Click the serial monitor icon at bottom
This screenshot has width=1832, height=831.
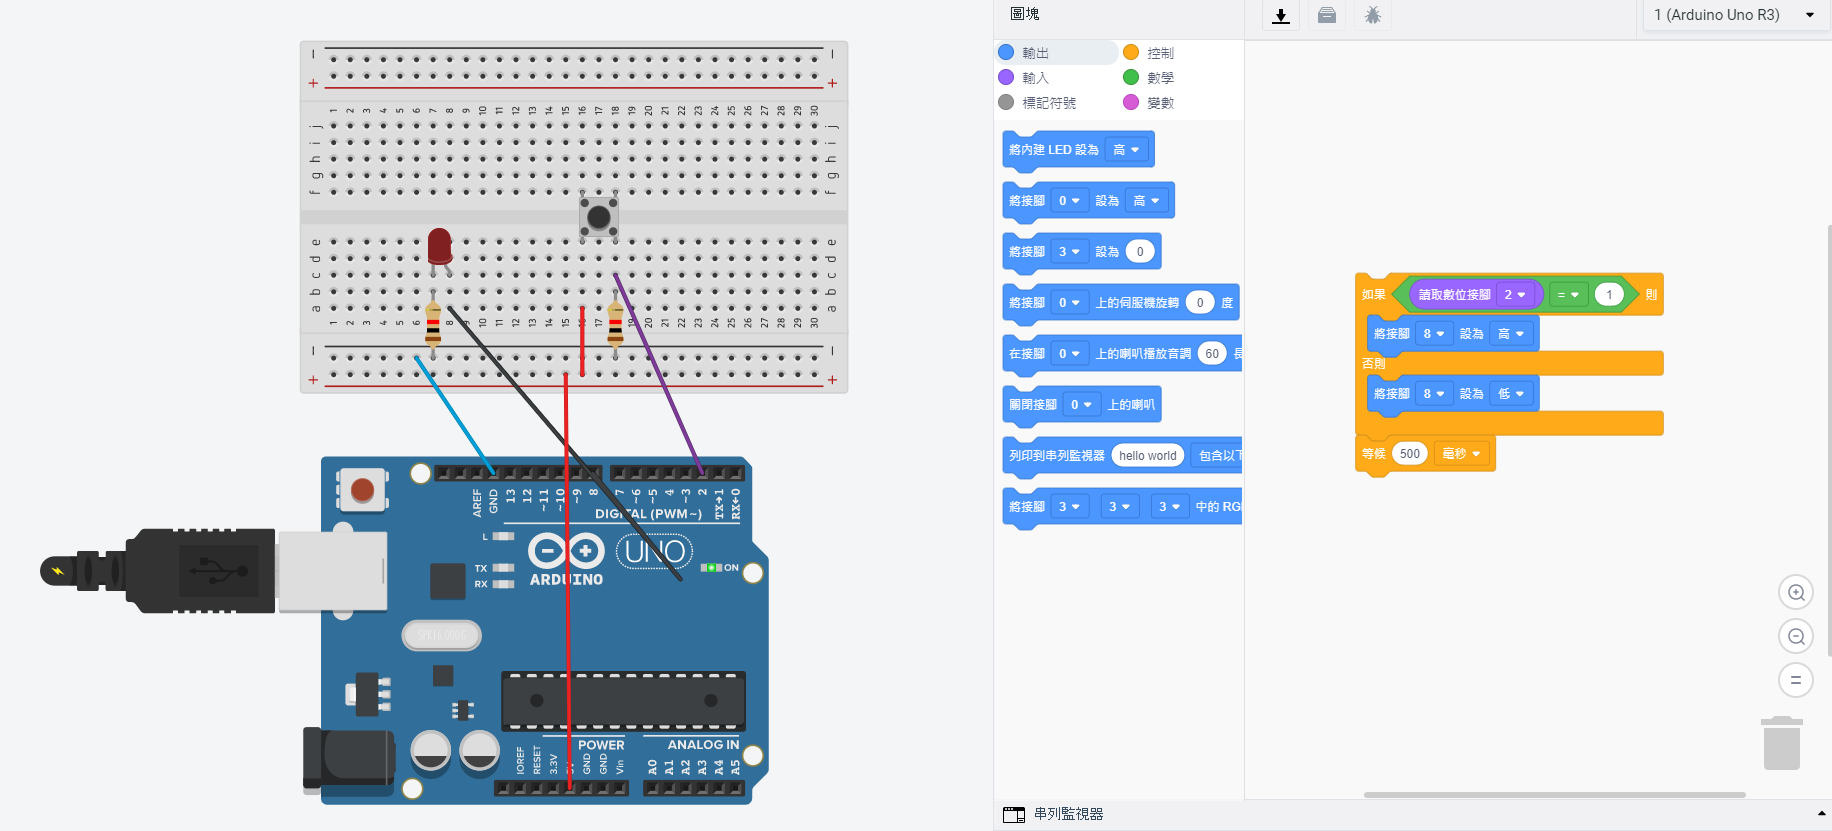1014,814
